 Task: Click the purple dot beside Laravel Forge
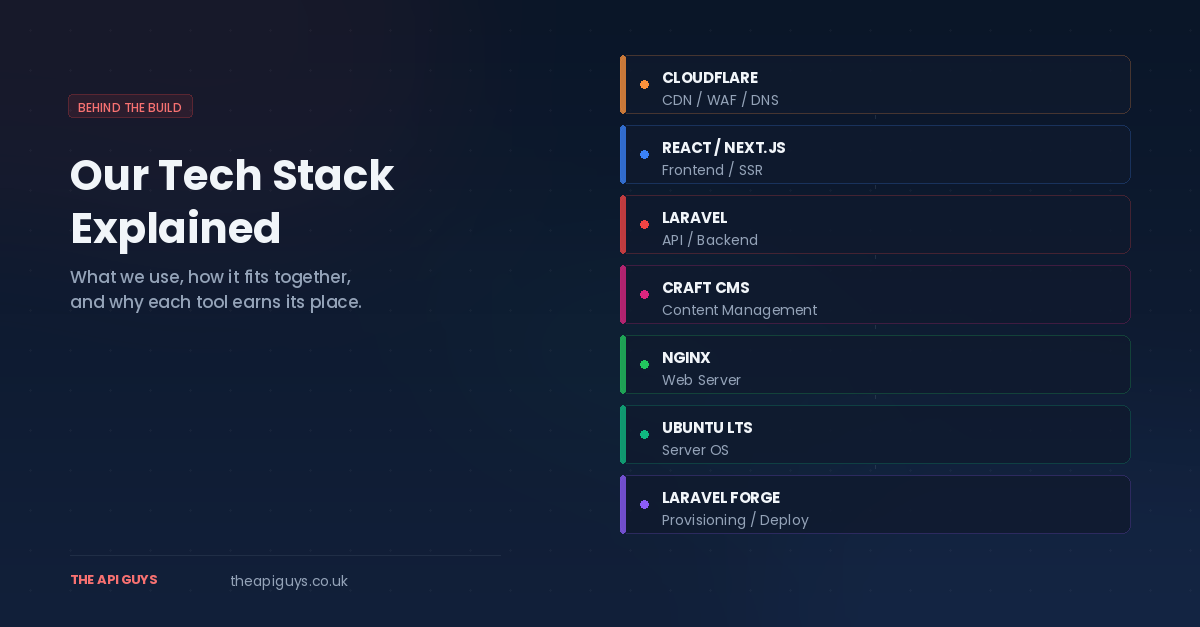[644, 505]
